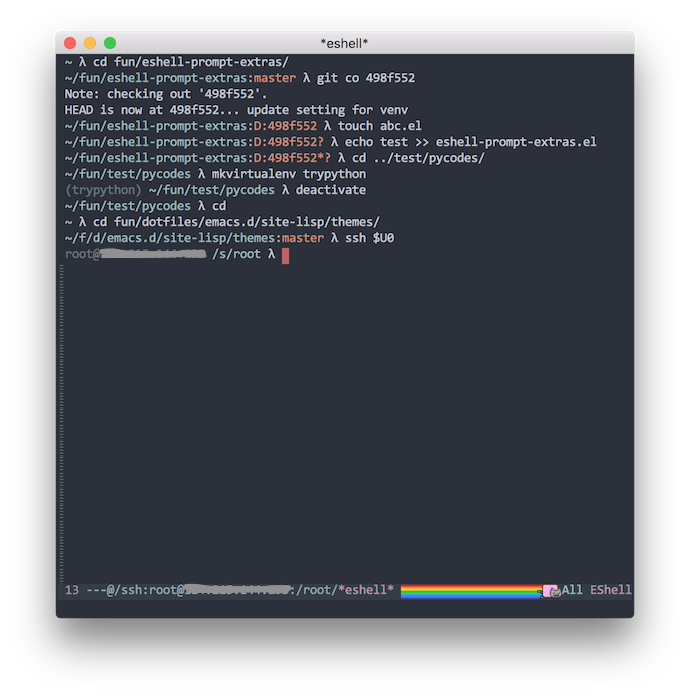Click the yellow minimize window button
This screenshot has height=698, width=690.
90,43
